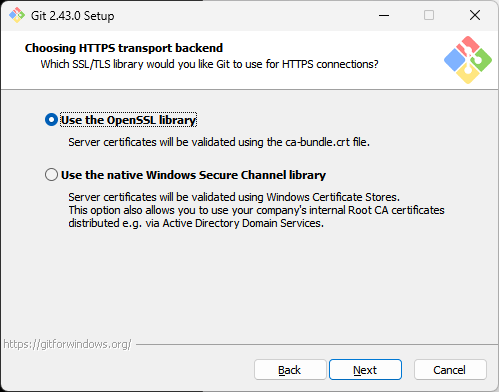
Task: Select the OpenSSL library radio button
Action: tap(51, 120)
